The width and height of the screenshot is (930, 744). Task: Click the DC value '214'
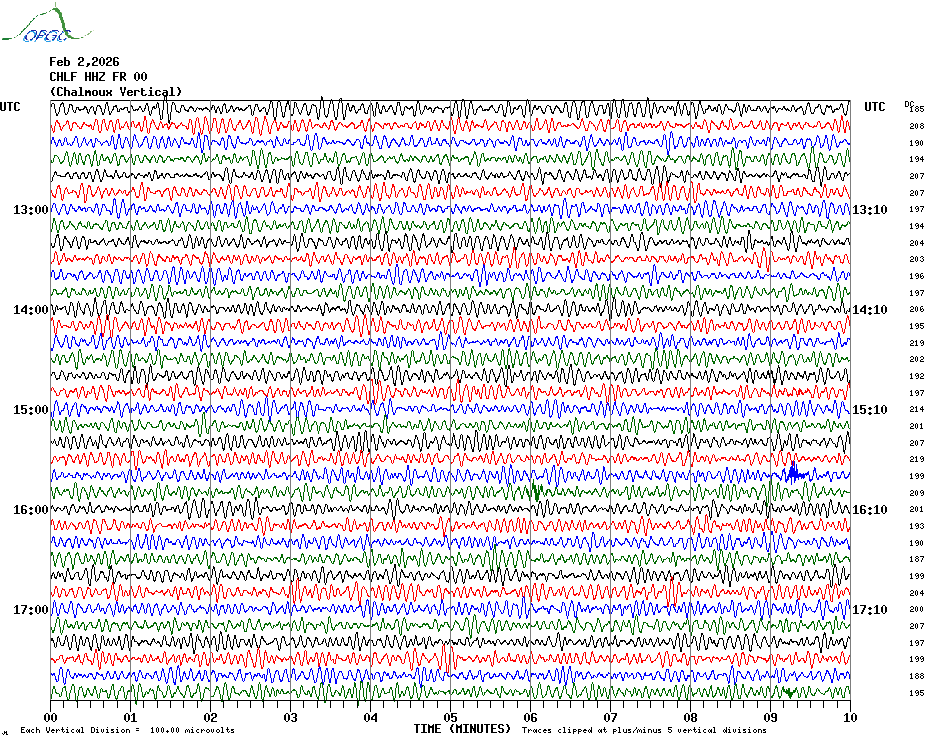pyautogui.click(x=917, y=409)
